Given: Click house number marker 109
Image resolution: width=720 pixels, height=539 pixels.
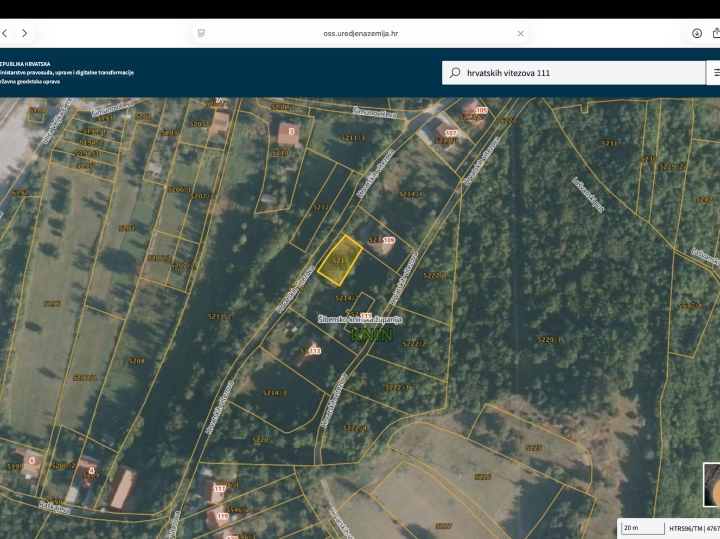Looking at the screenshot, I should 389,241.
